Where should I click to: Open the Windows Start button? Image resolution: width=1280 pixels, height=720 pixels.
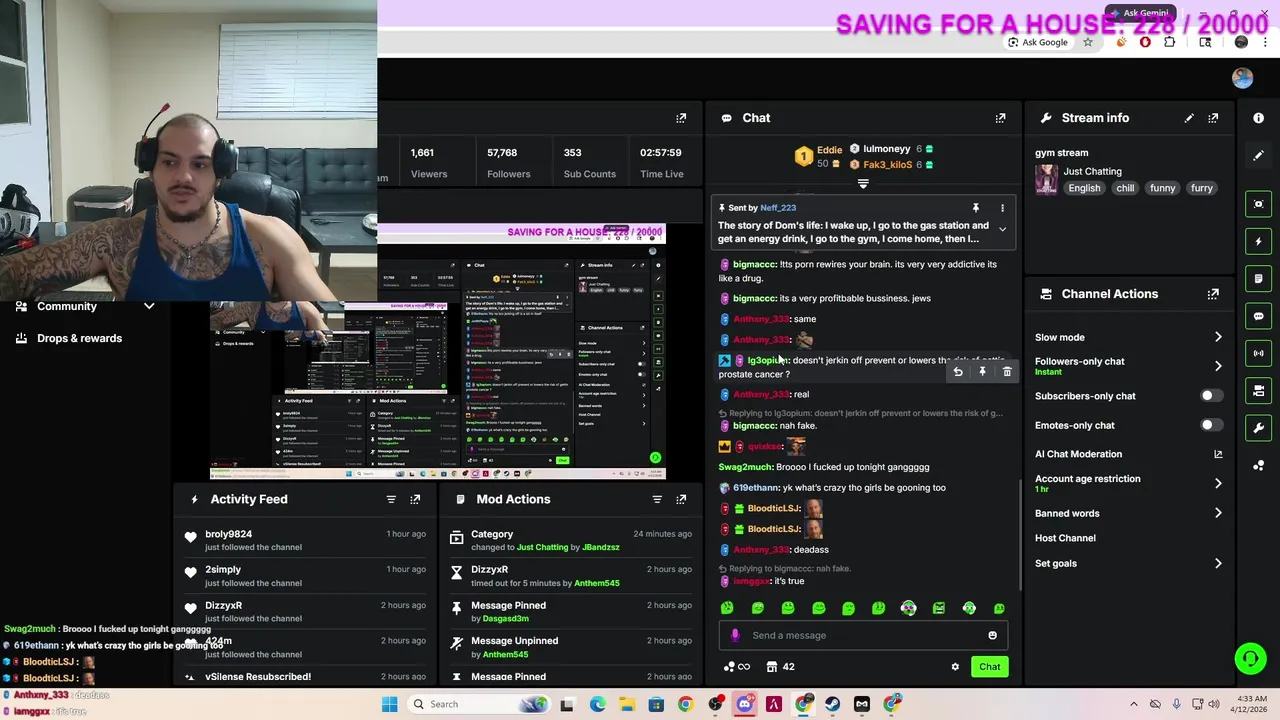click(389, 704)
